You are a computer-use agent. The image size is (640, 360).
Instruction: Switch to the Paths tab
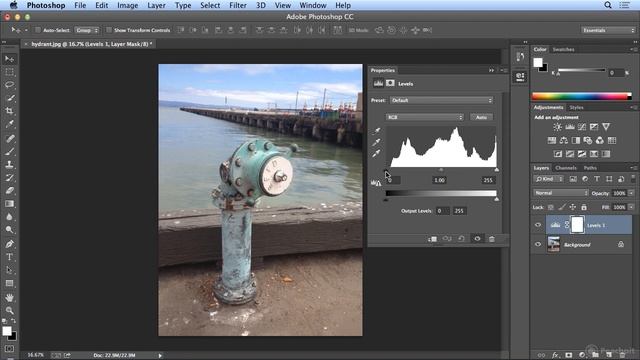click(x=590, y=168)
